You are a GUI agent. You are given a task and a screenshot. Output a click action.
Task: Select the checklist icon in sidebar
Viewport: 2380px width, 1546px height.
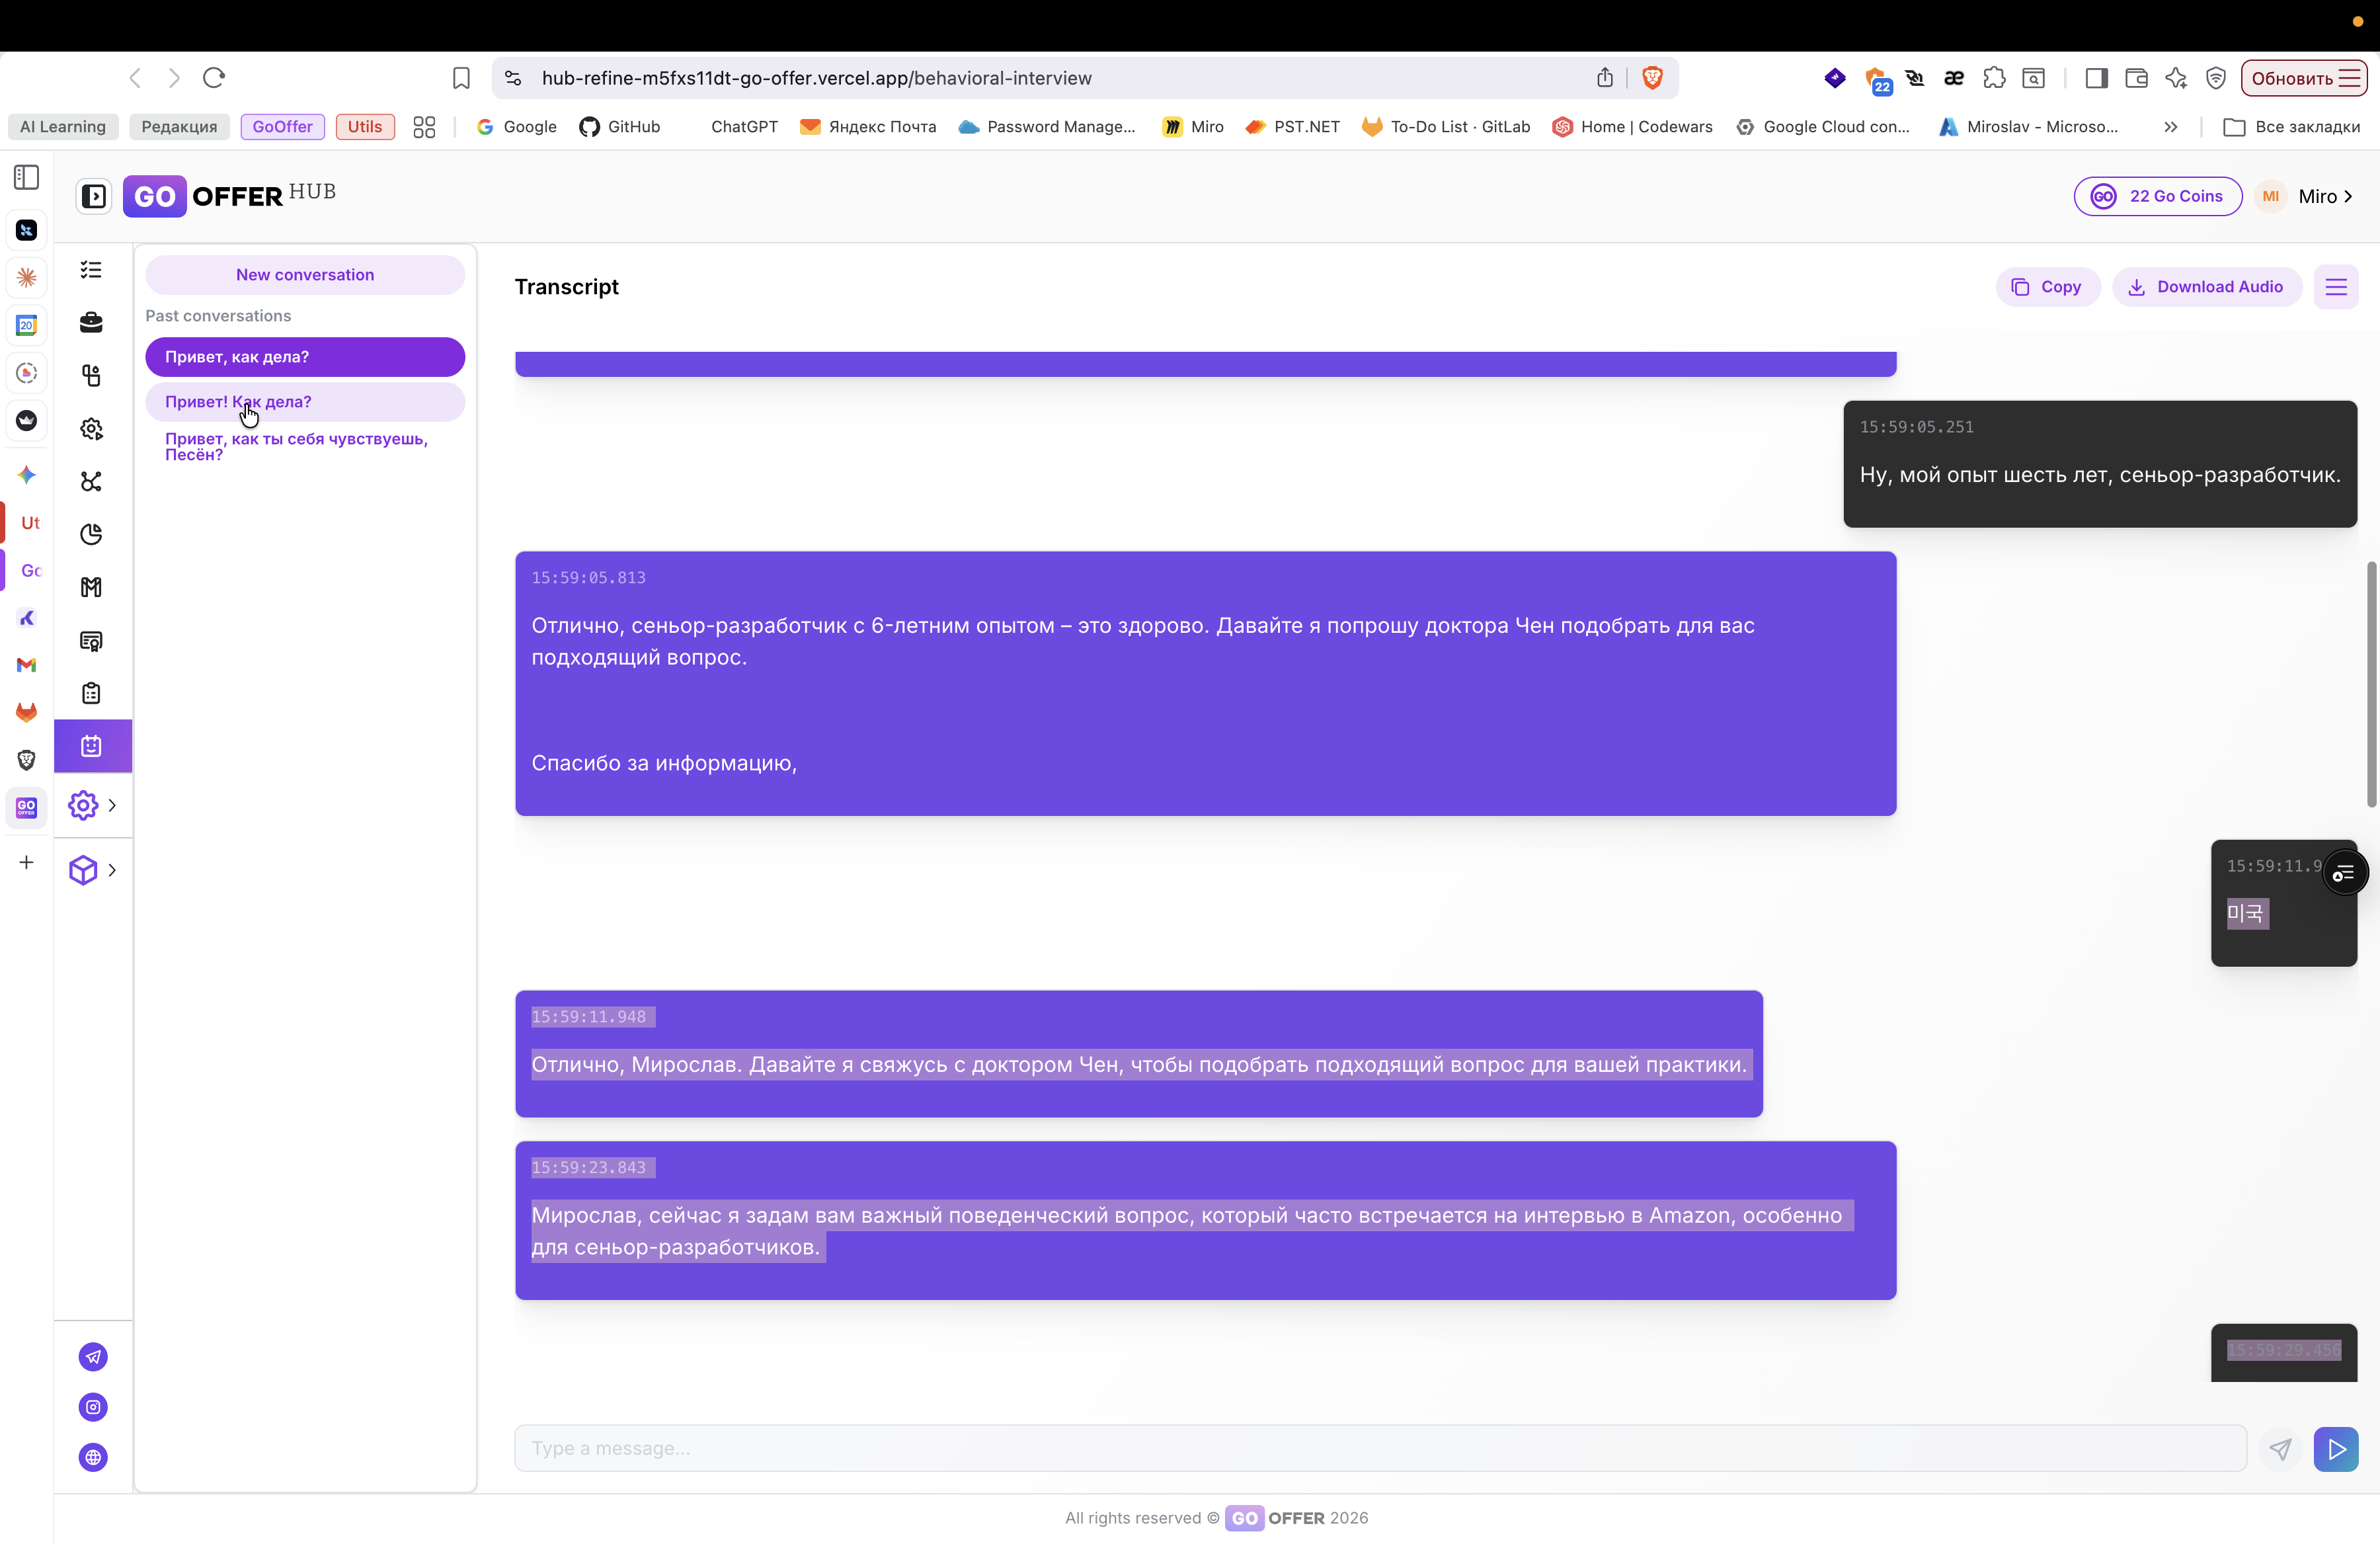coord(91,270)
